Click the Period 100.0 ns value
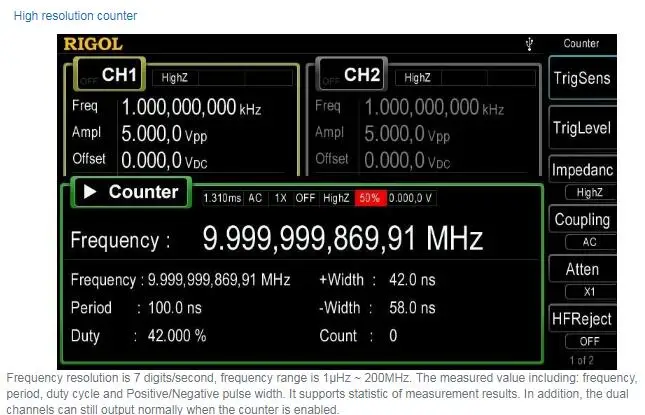 tap(175, 308)
